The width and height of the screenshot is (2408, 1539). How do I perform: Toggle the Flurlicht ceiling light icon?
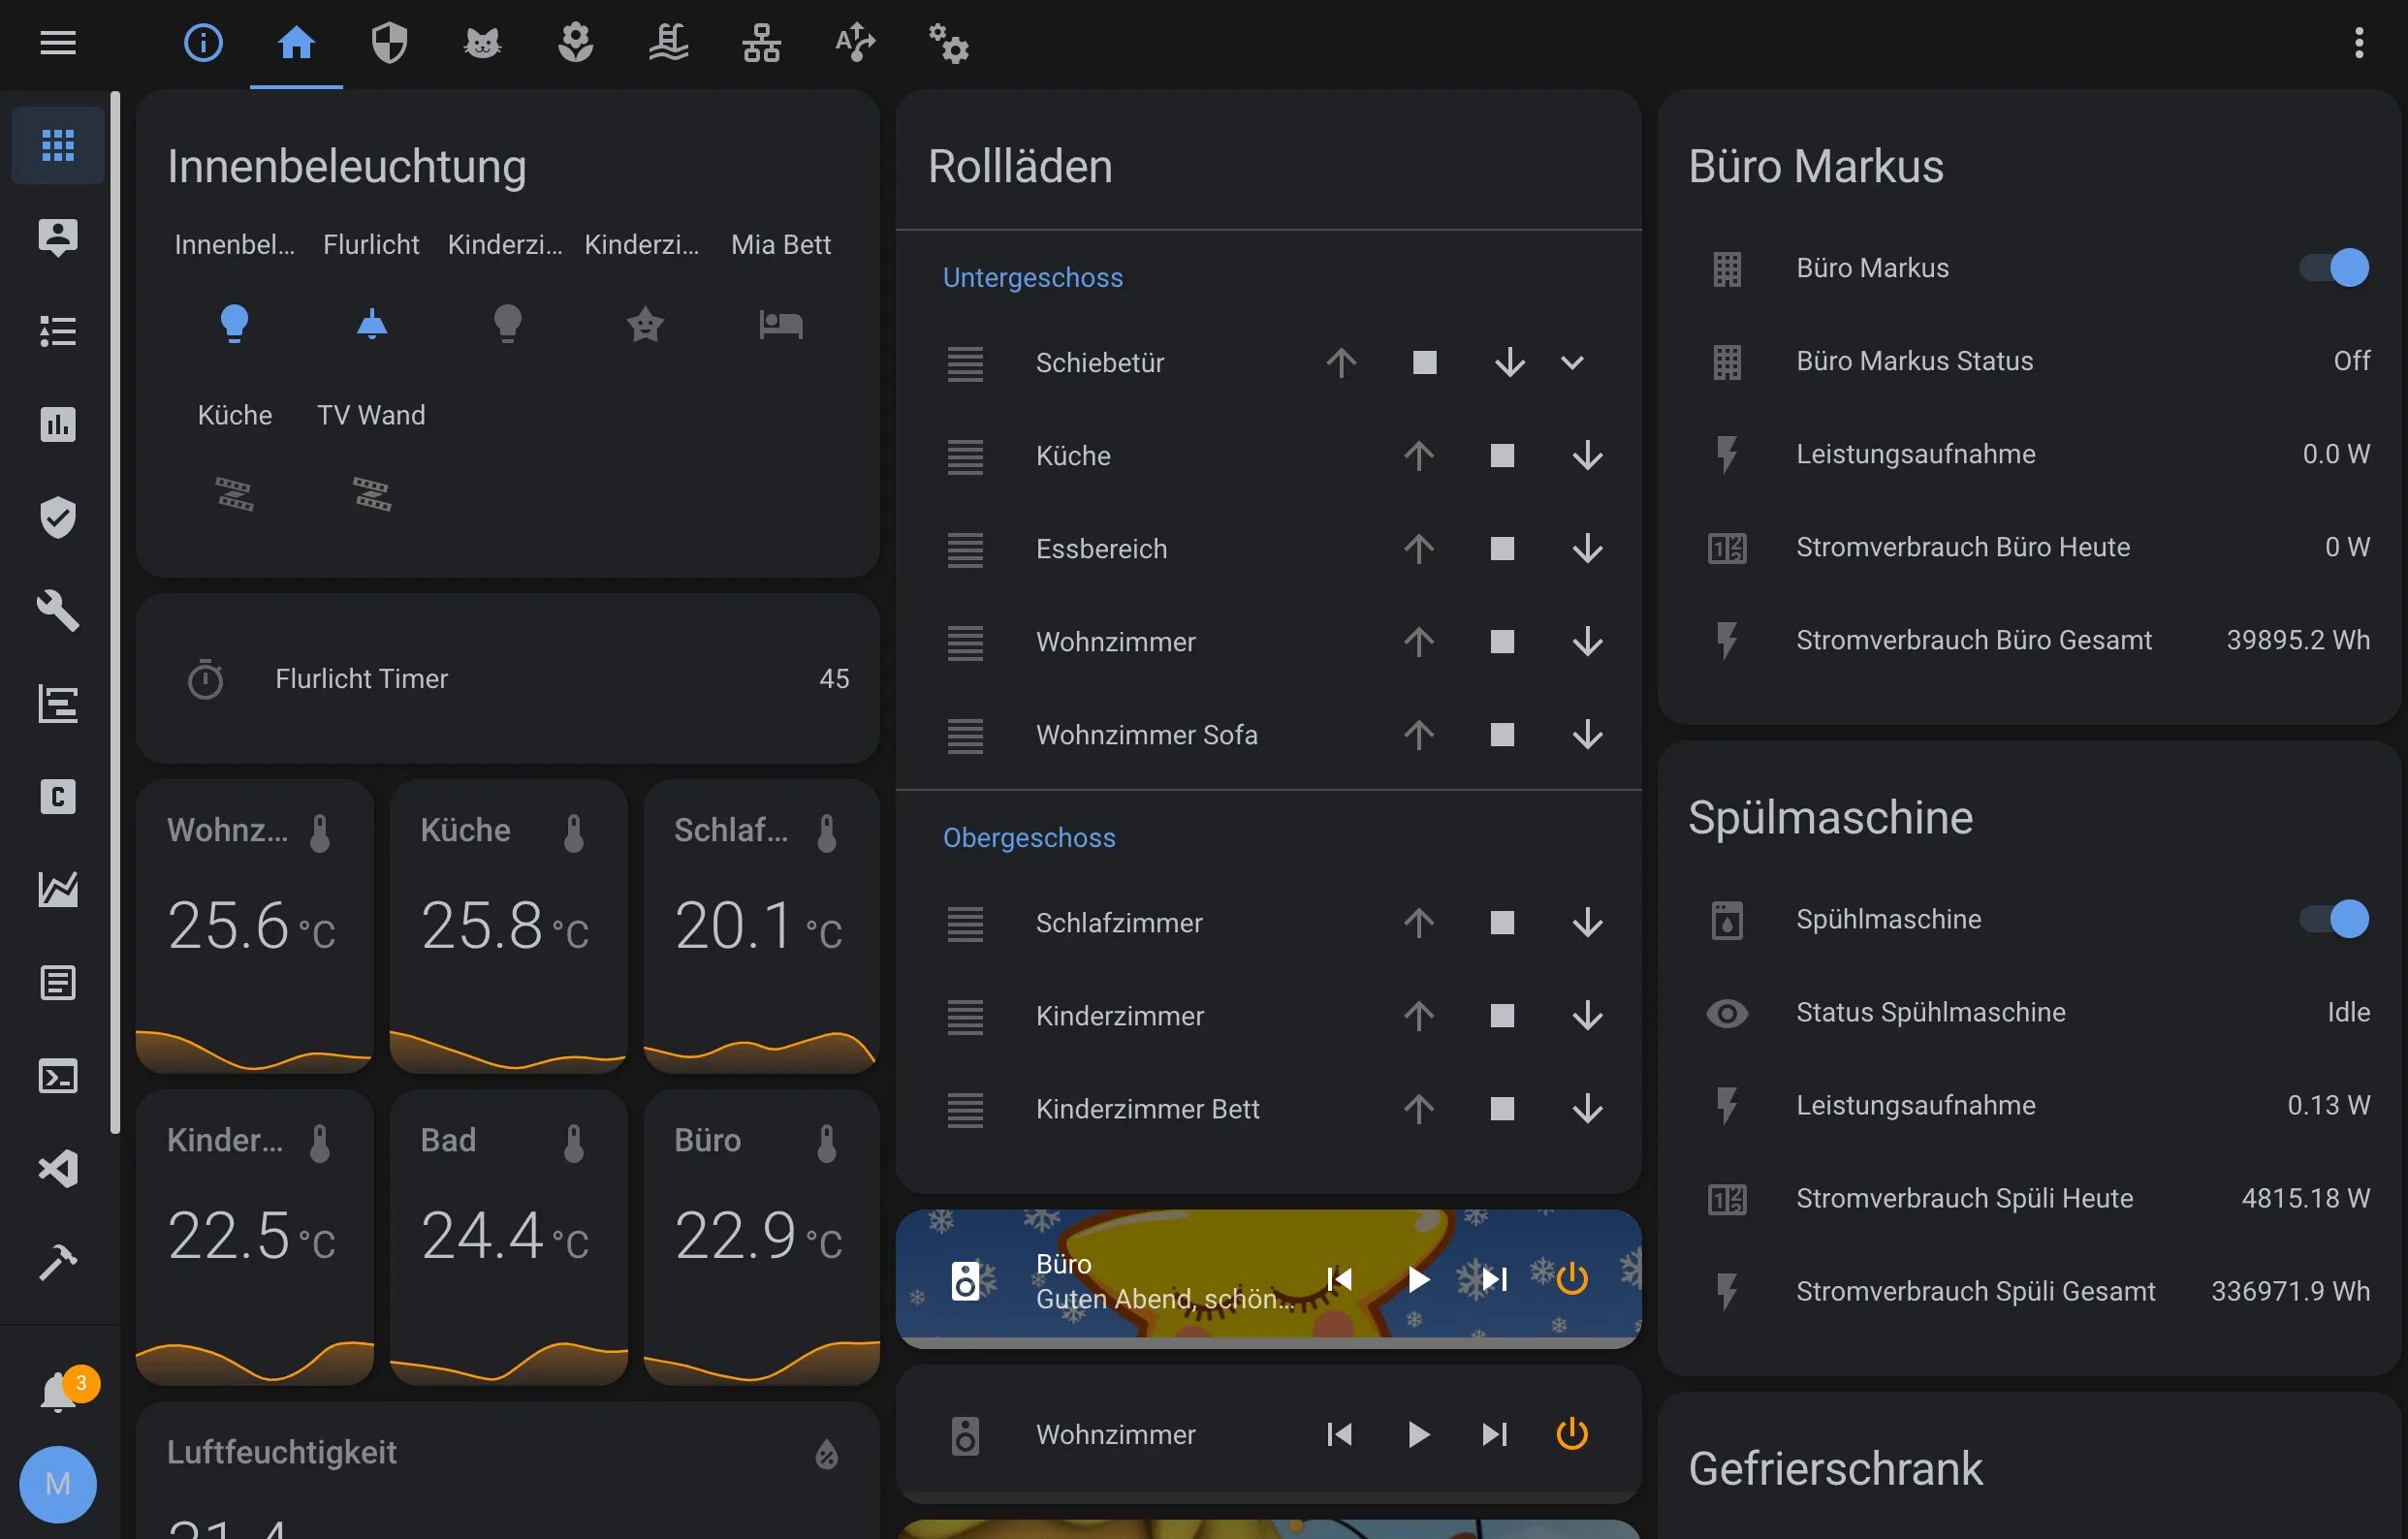[371, 324]
